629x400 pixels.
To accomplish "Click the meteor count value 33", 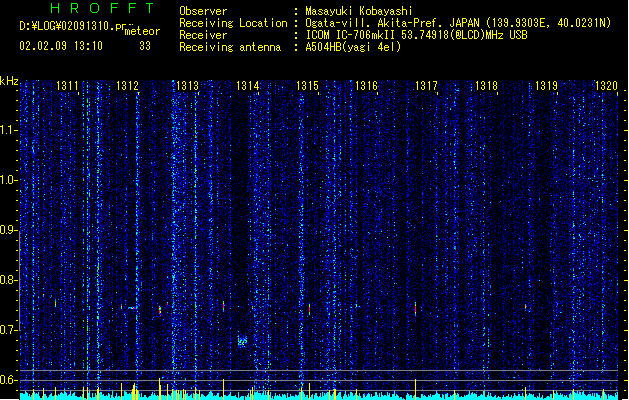I will [145, 46].
